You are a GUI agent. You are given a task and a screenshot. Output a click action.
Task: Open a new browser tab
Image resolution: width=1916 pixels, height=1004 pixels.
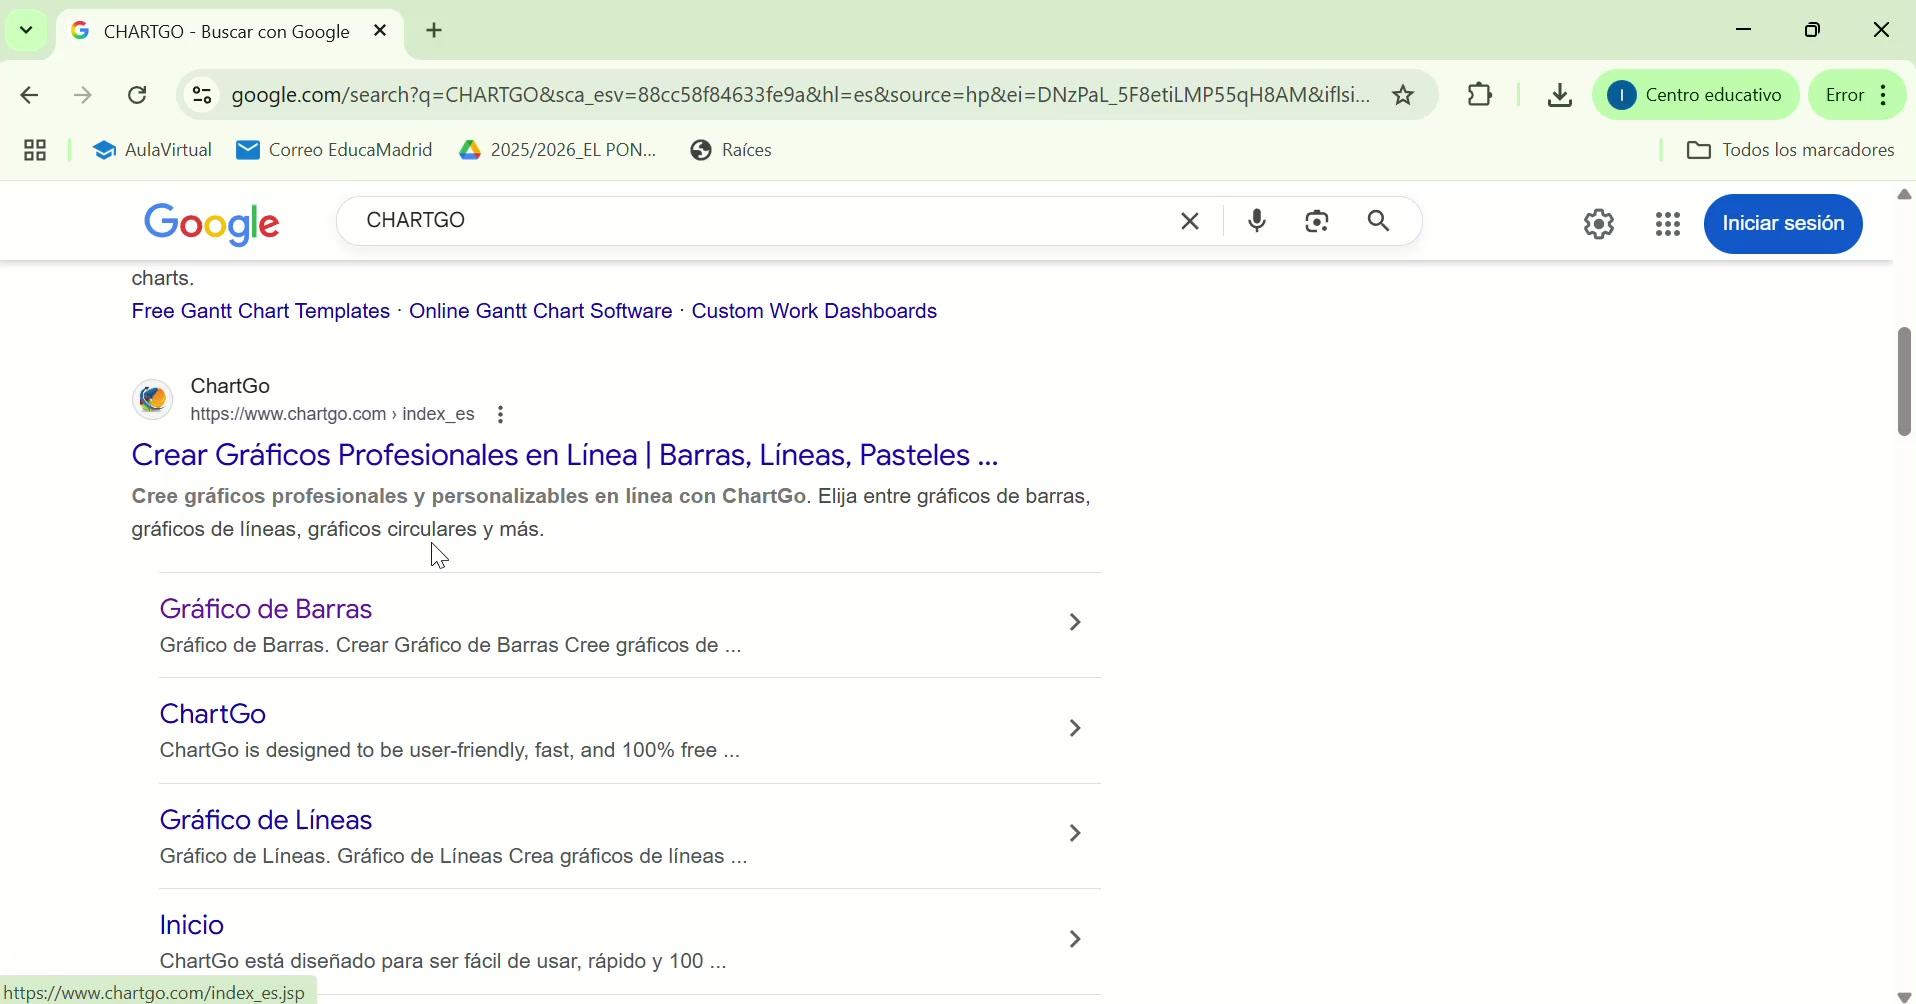coord(435,31)
